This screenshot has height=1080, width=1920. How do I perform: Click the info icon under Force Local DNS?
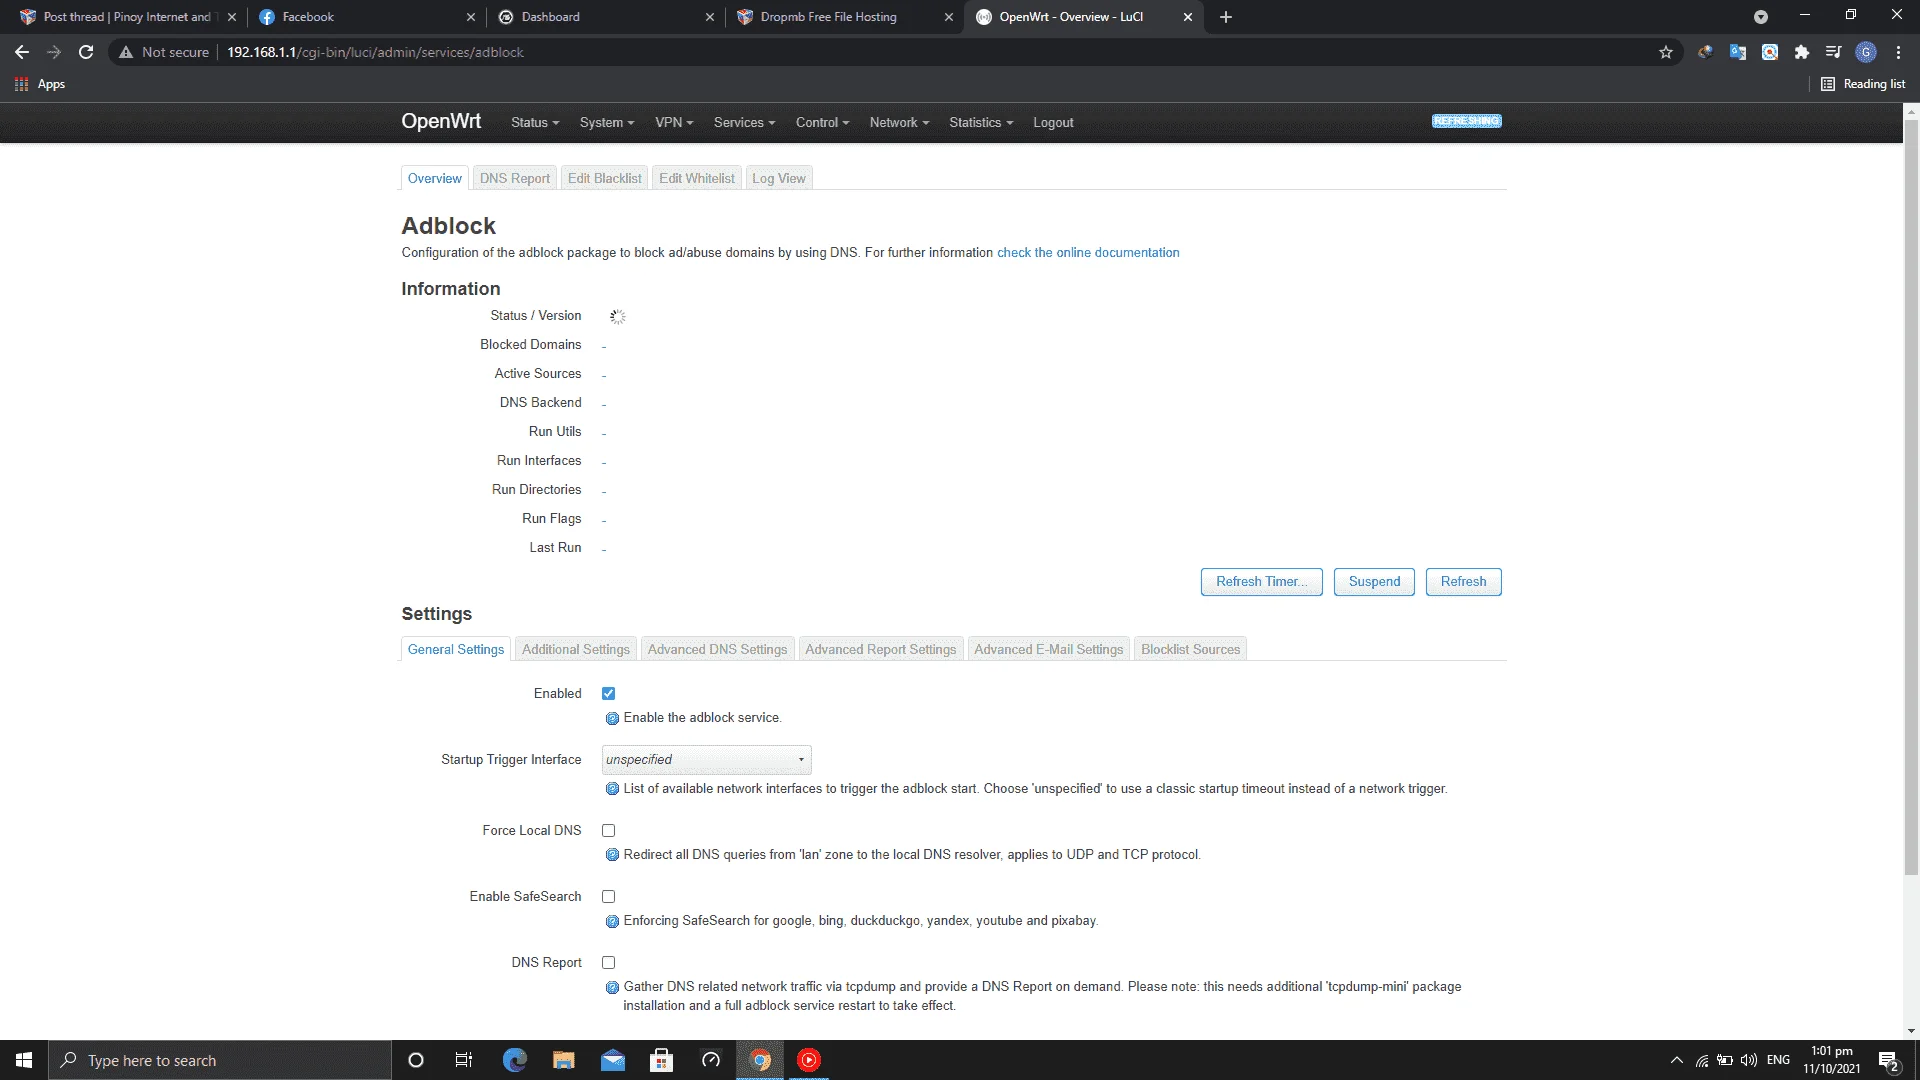click(612, 855)
